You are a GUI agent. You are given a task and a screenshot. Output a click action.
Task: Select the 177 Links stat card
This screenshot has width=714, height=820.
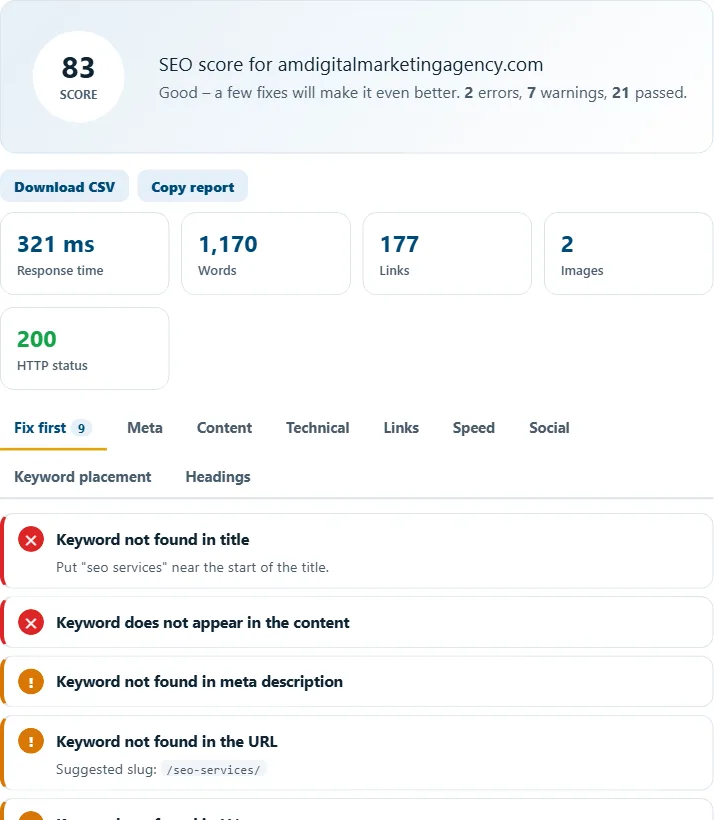click(447, 254)
